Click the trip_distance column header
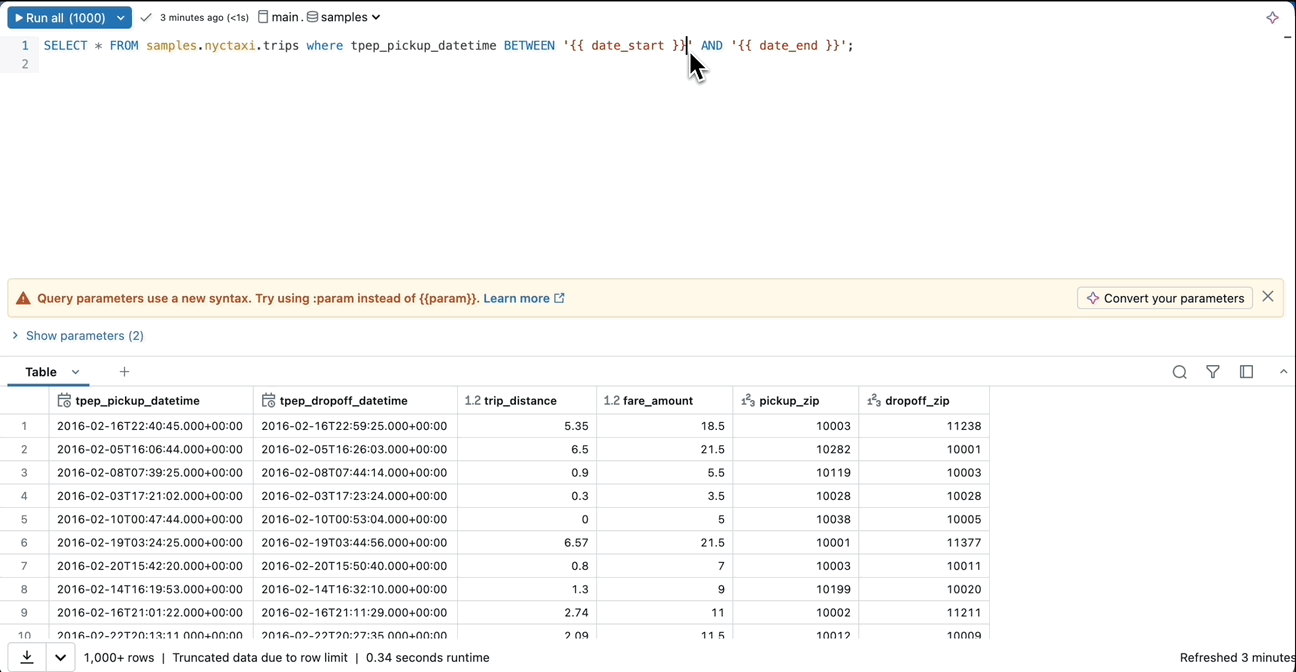This screenshot has height=672, width=1296. point(520,401)
